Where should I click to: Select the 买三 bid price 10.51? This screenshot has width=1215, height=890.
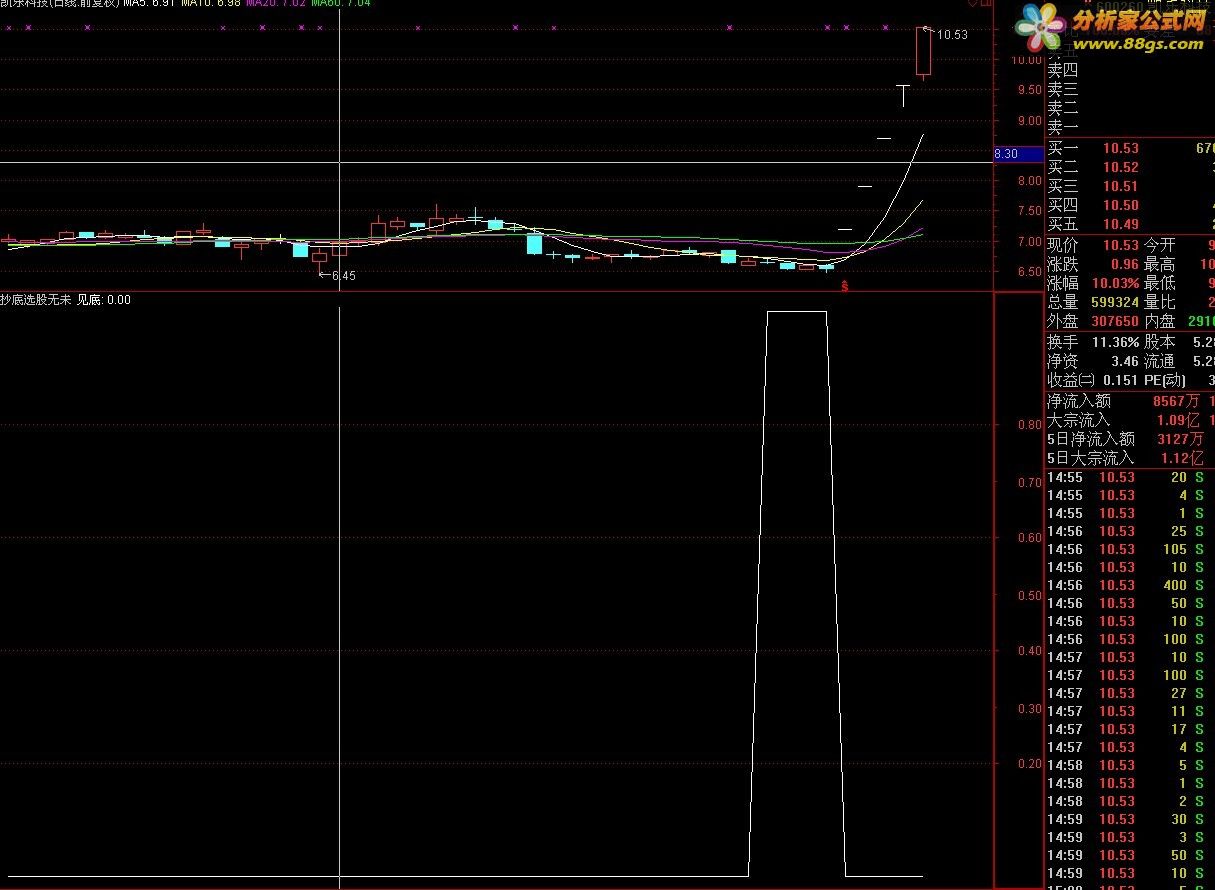pos(1120,186)
